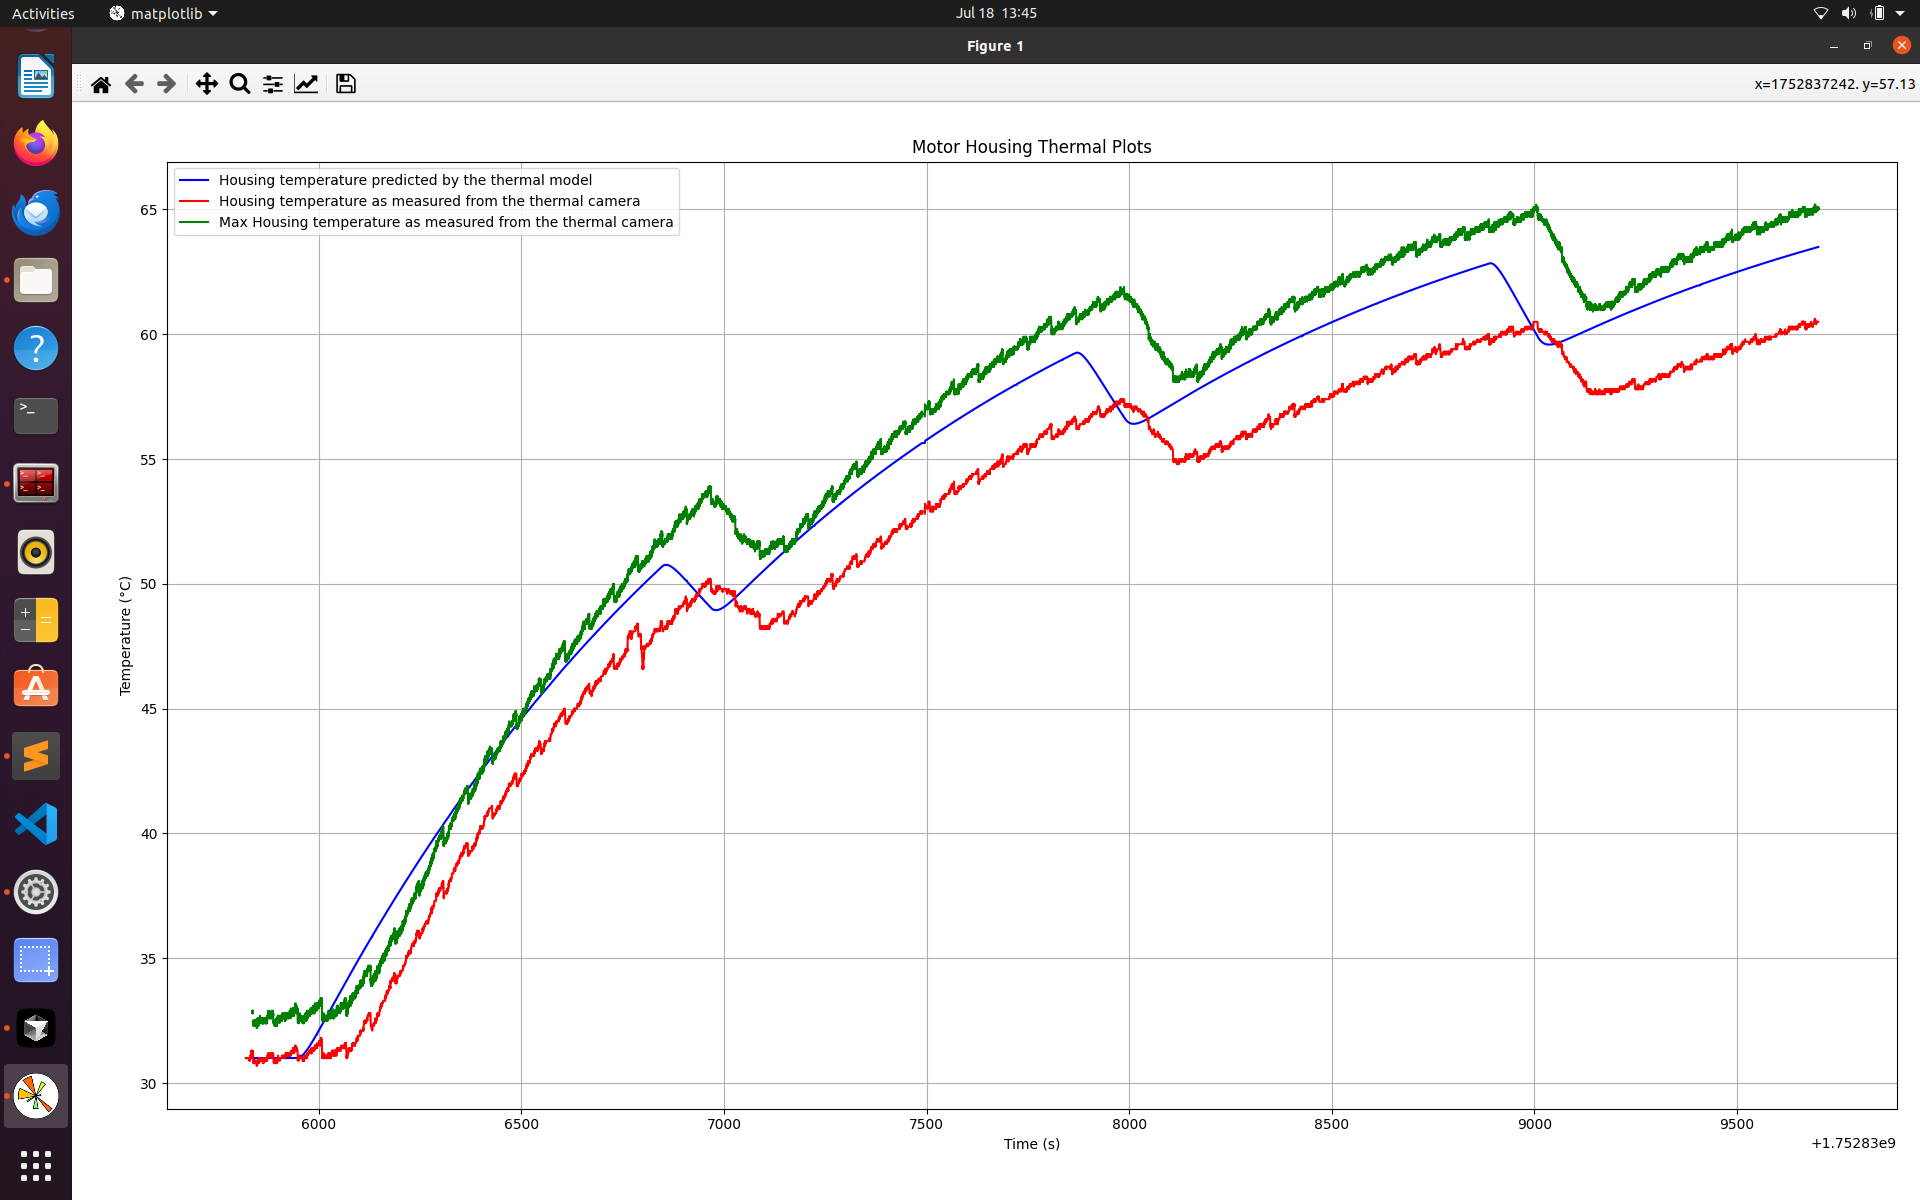Open the matplotlib application menu dropdown
Image resolution: width=1920 pixels, height=1200 pixels.
point(163,13)
